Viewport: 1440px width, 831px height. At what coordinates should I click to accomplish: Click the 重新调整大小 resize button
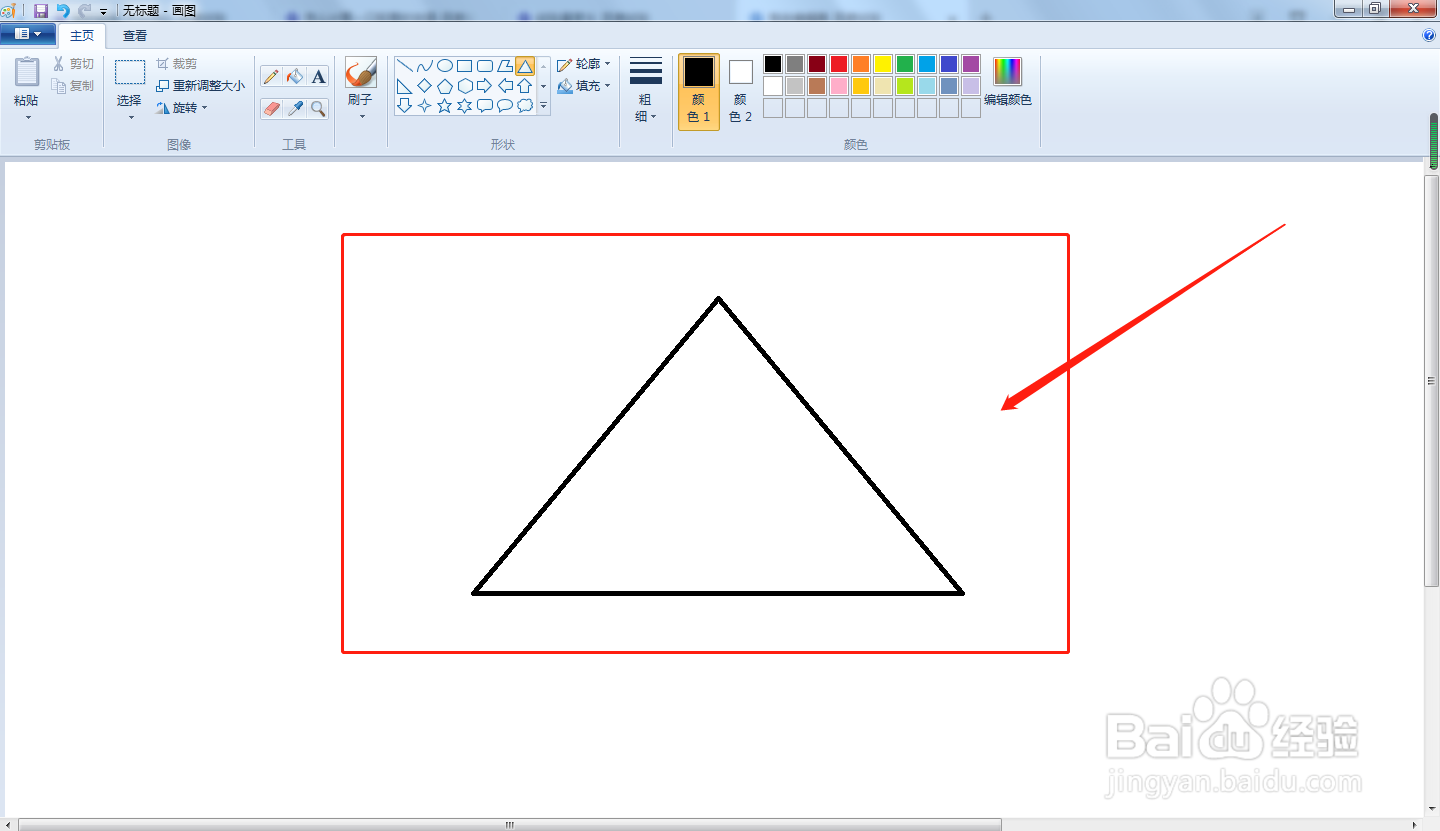coord(200,86)
